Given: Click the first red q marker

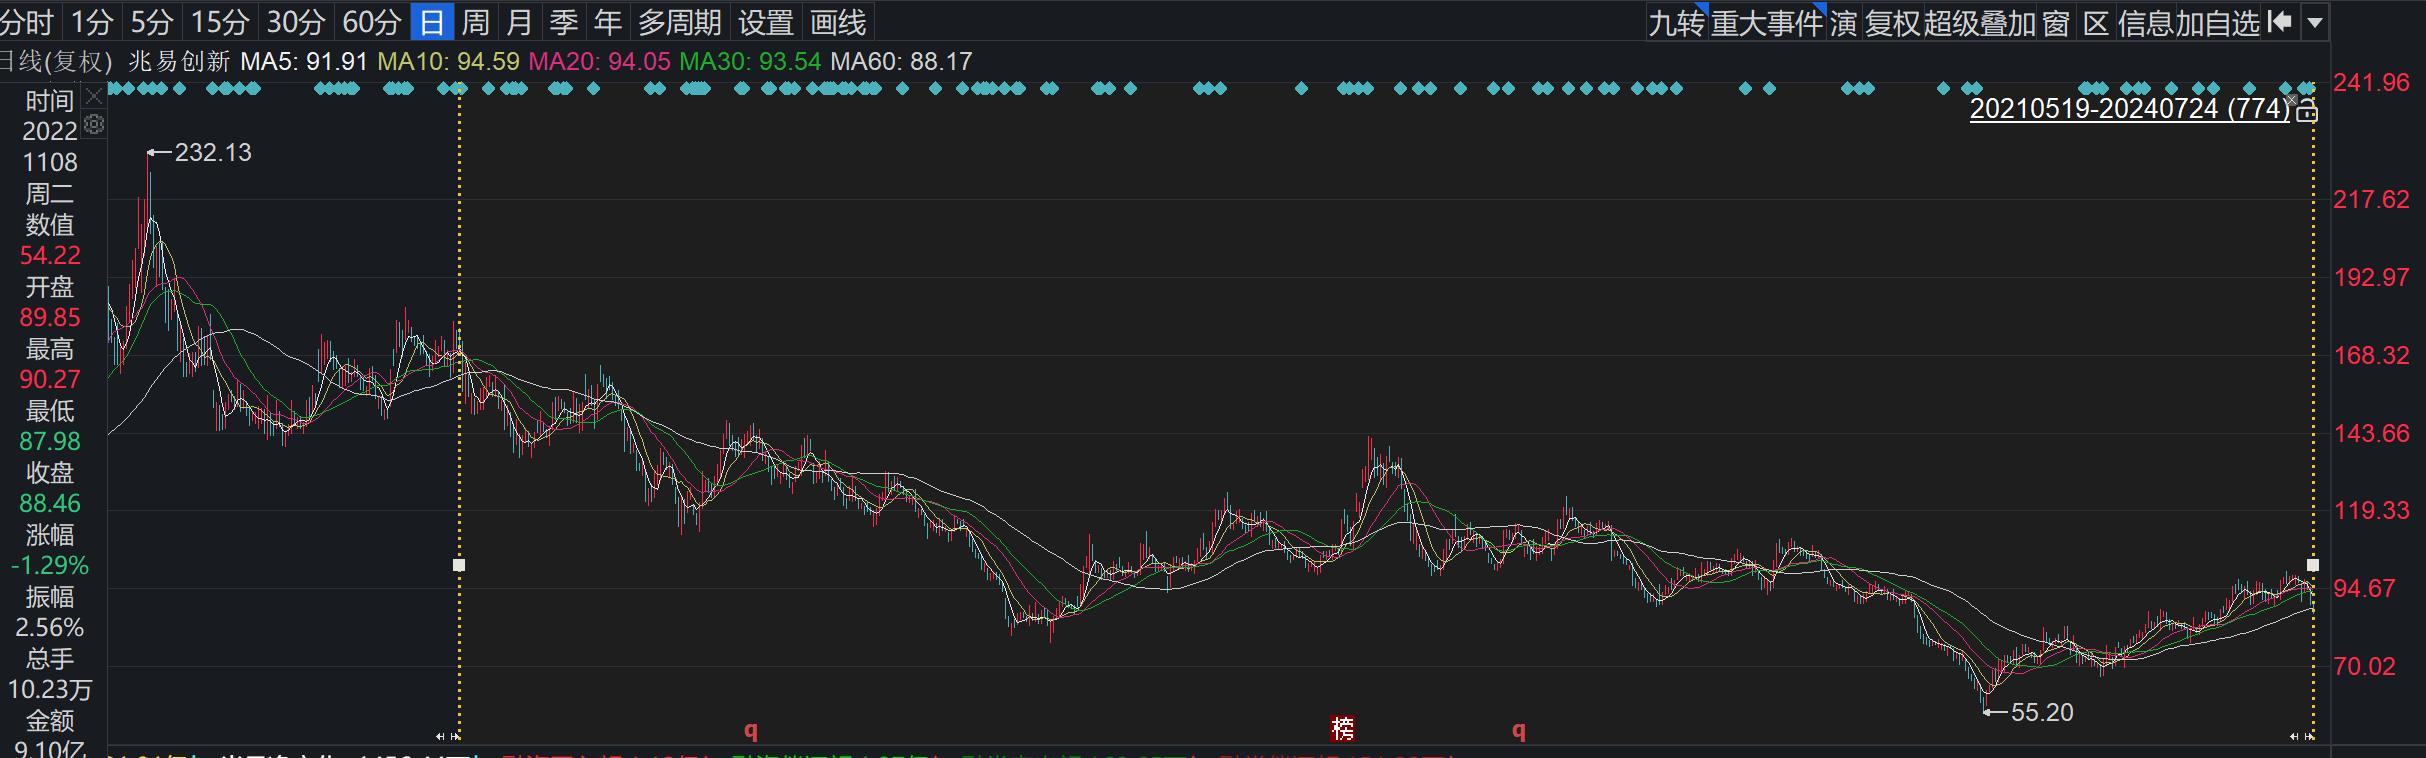Looking at the screenshot, I should pyautogui.click(x=750, y=729).
